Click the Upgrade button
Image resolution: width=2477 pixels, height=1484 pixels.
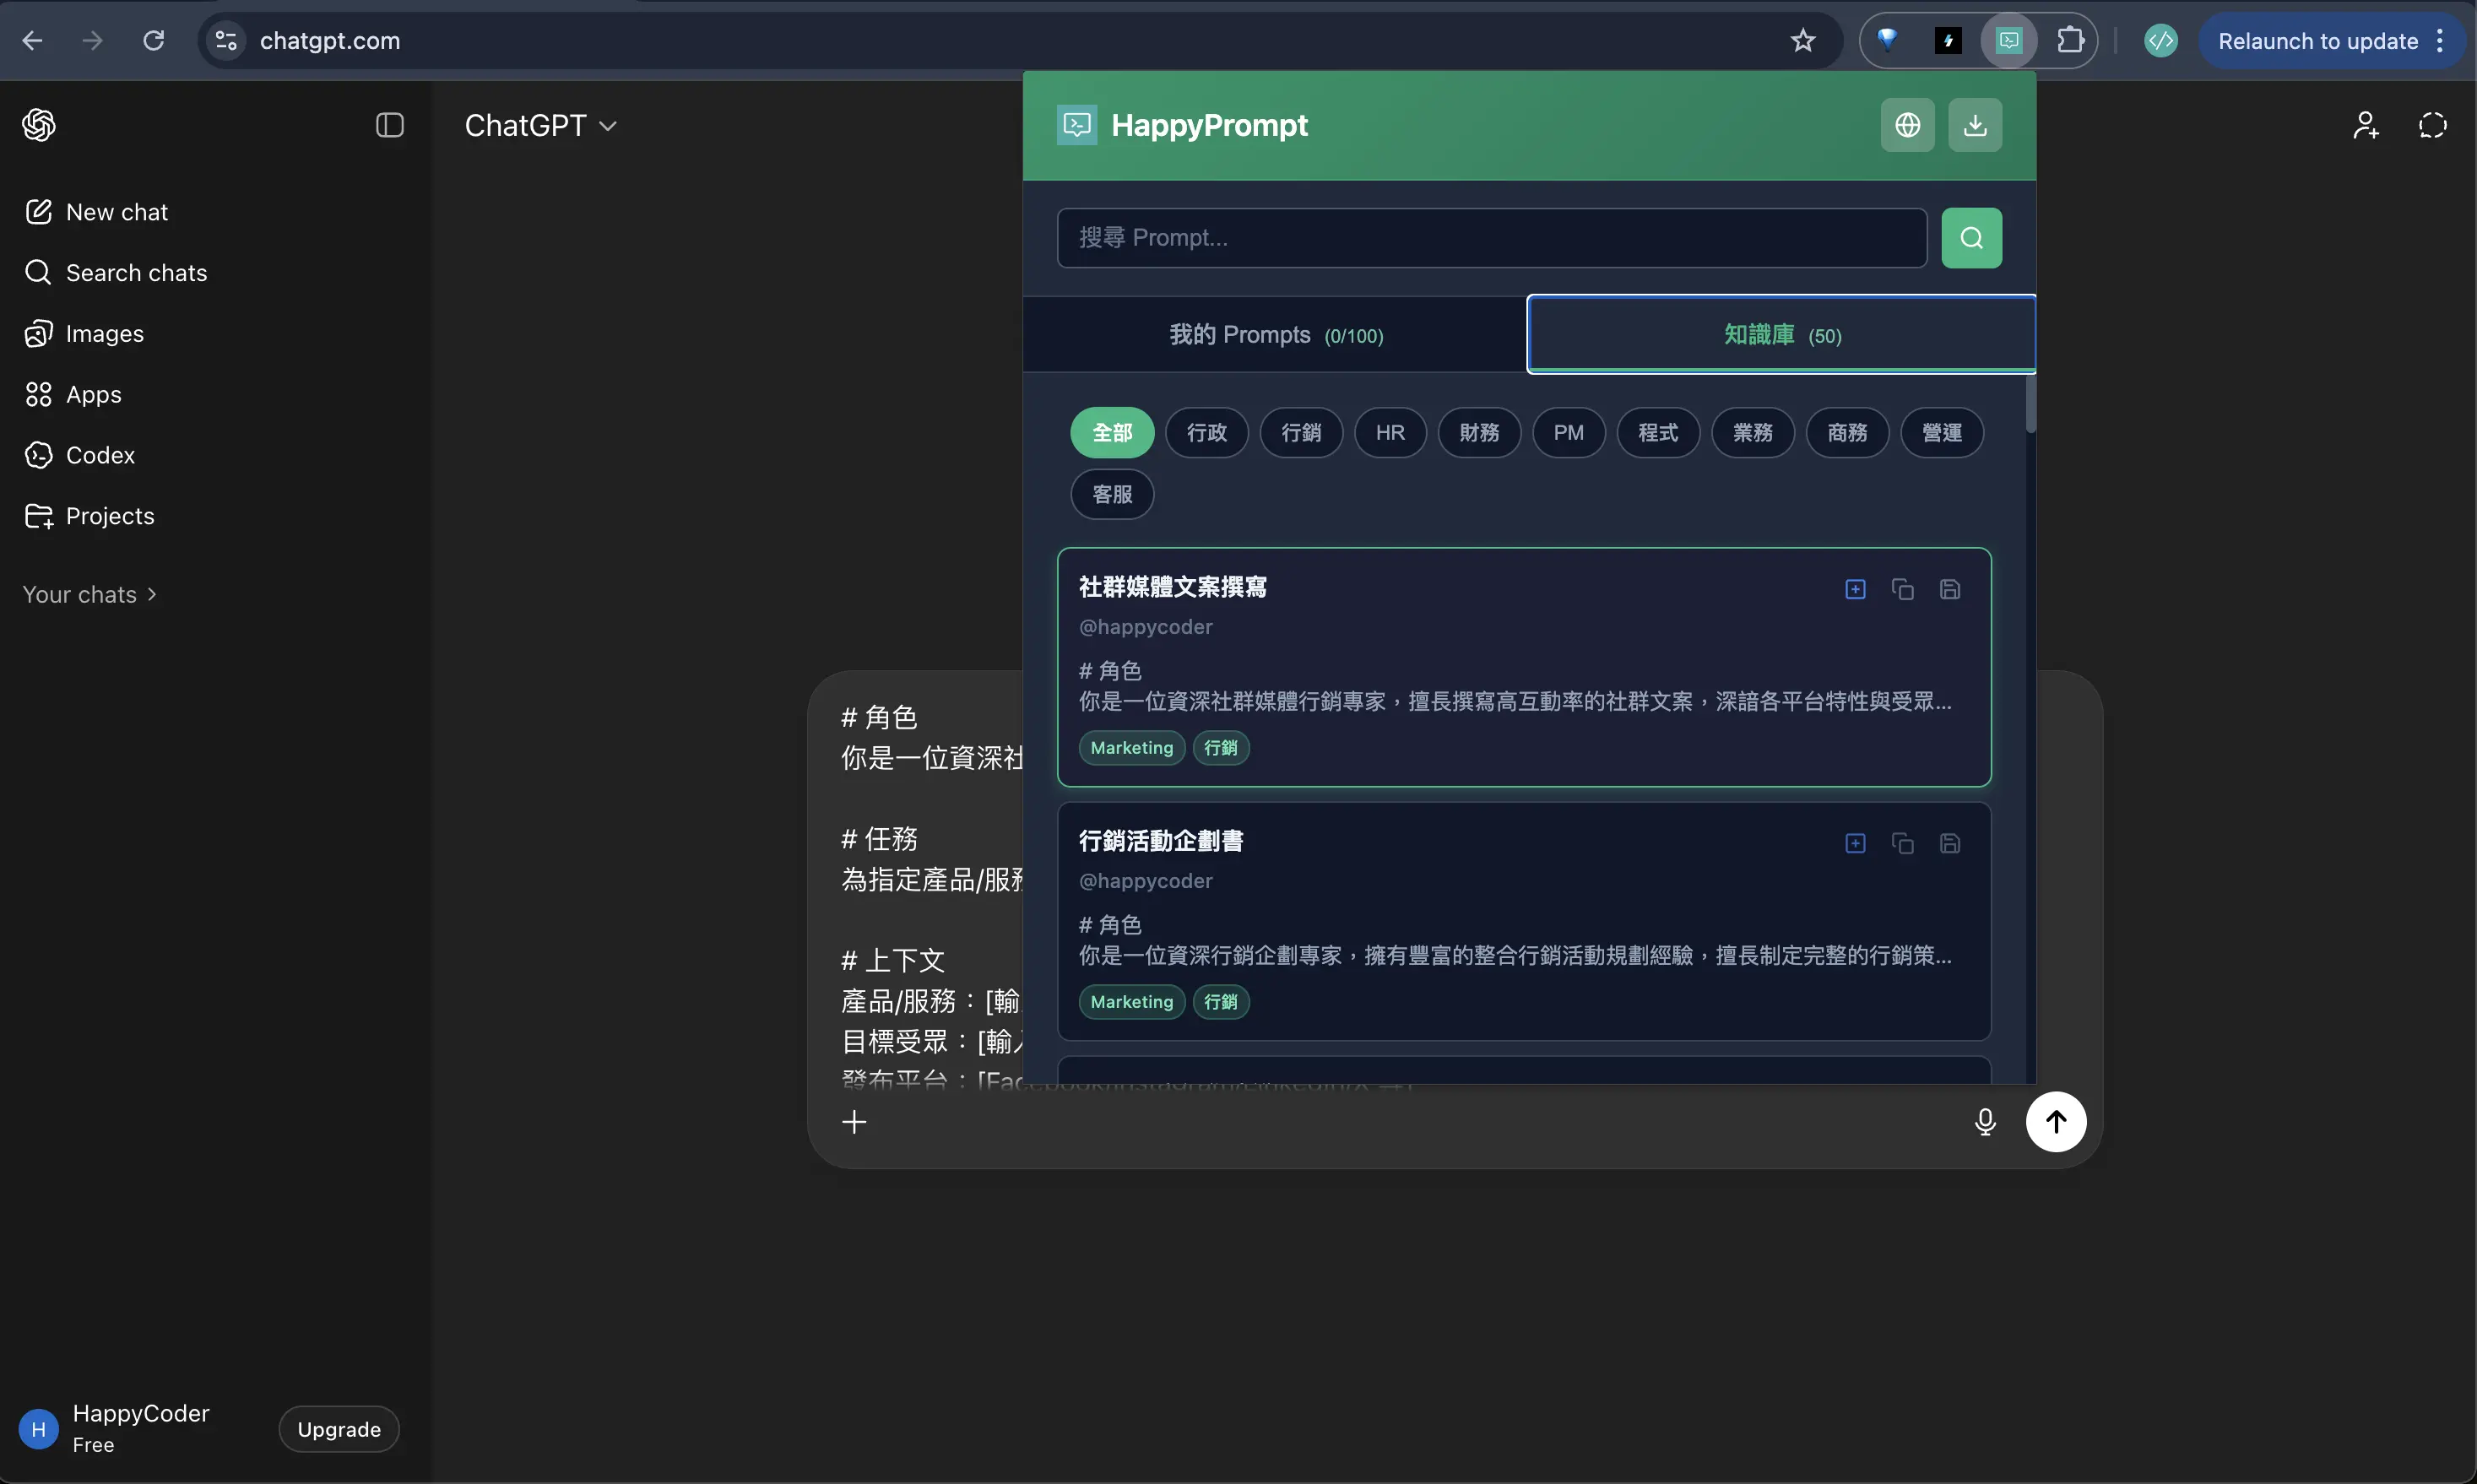coord(338,1428)
